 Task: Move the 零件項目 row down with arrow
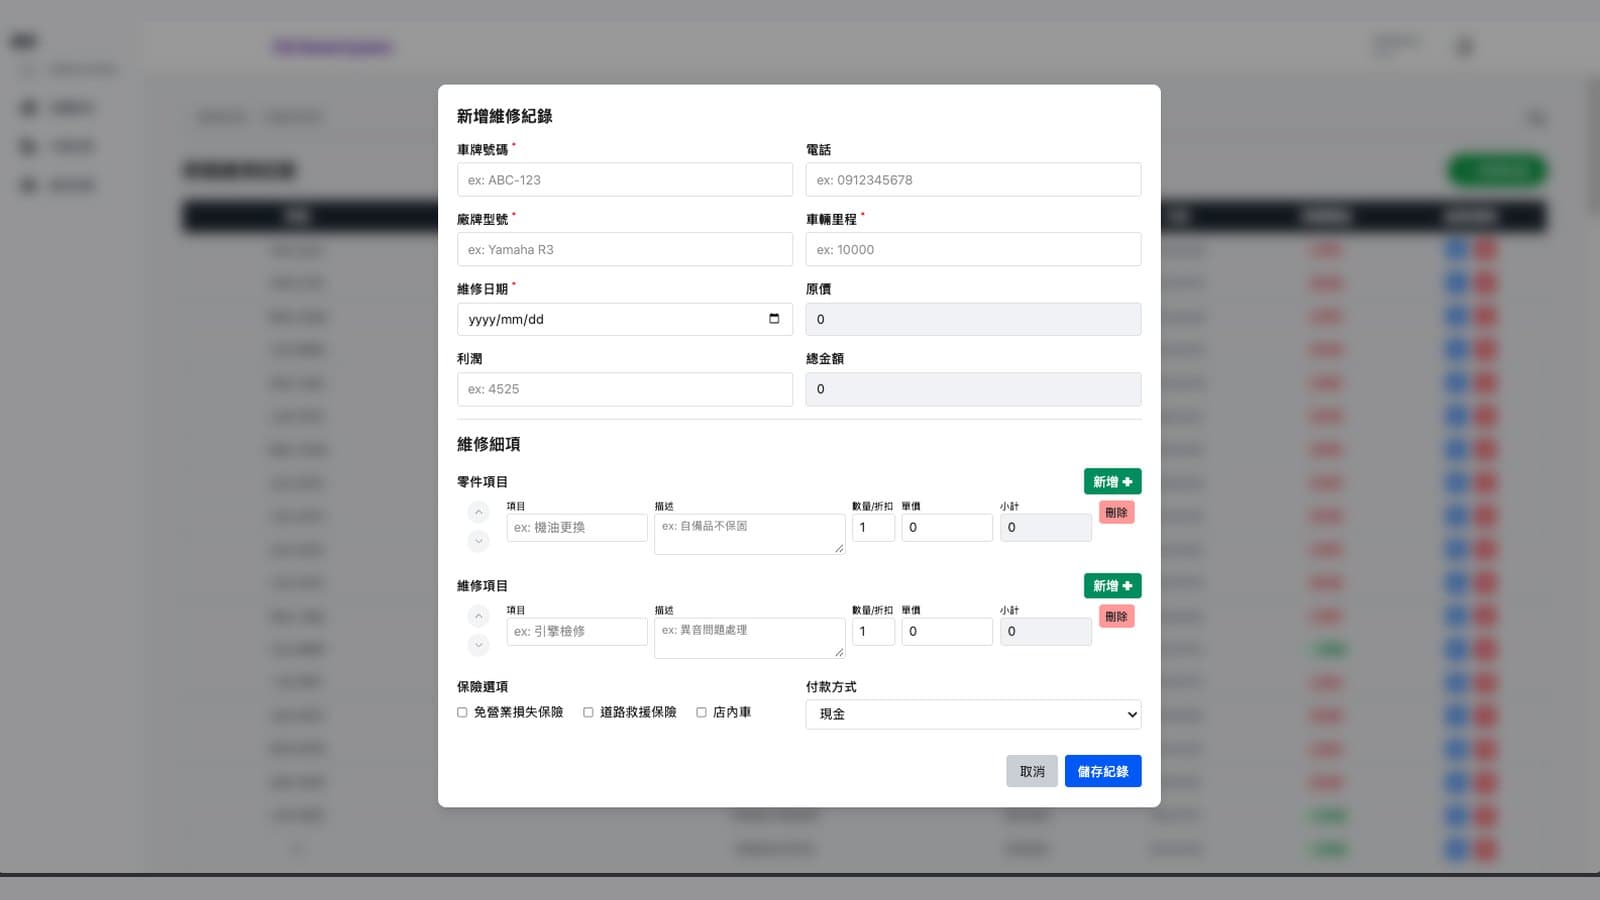(x=479, y=541)
